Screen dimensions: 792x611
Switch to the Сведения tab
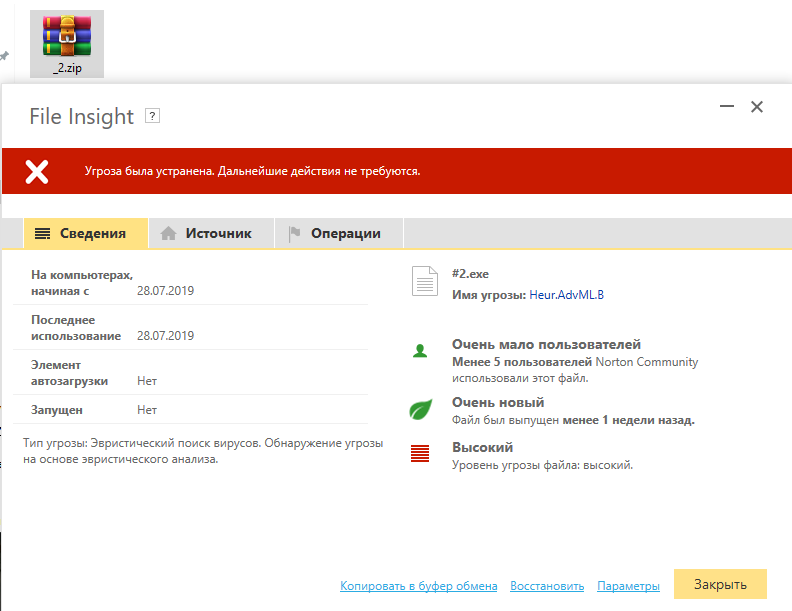coord(86,233)
